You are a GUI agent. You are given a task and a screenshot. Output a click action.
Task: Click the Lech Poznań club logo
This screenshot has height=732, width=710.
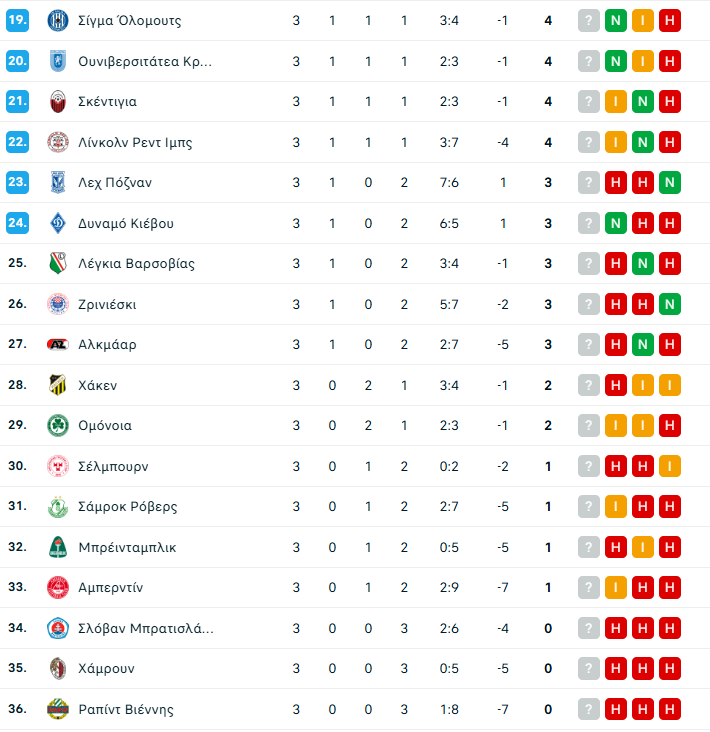pyautogui.click(x=57, y=183)
